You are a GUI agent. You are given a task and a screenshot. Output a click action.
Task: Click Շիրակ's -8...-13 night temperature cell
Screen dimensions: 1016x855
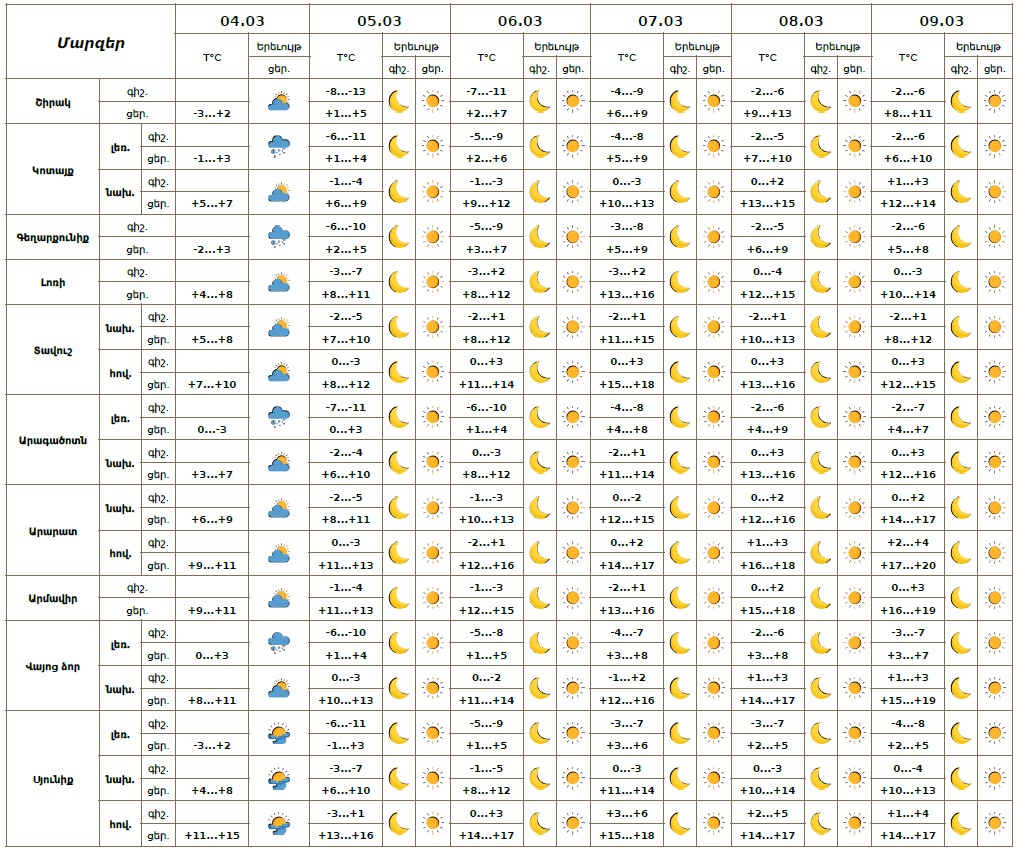(346, 91)
